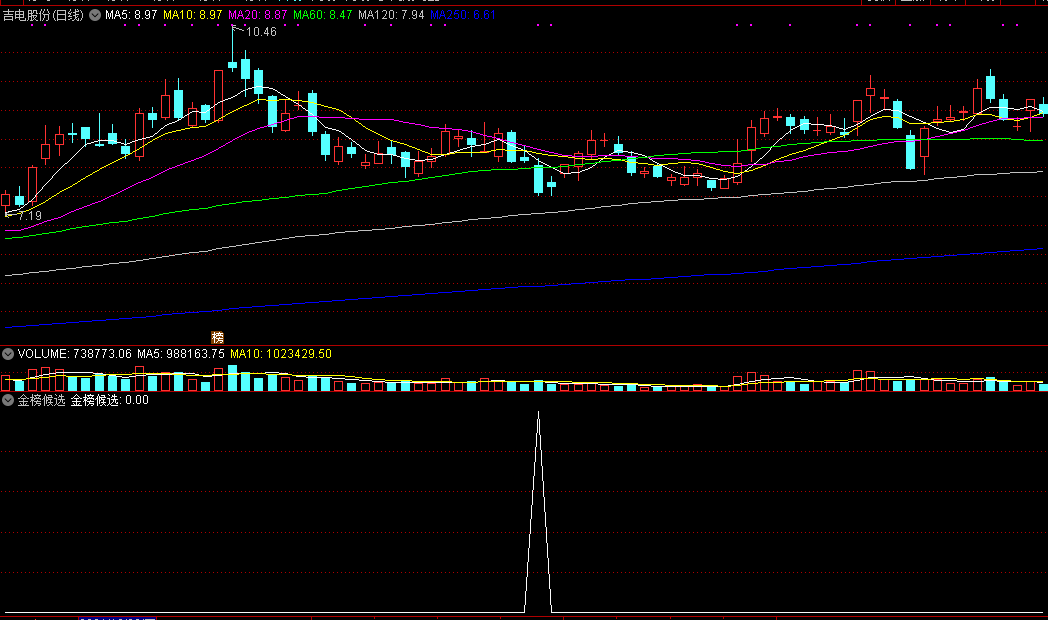This screenshot has width=1048, height=620.
Task: Select the MA5: 8.97 label
Action: pyautogui.click(x=131, y=15)
